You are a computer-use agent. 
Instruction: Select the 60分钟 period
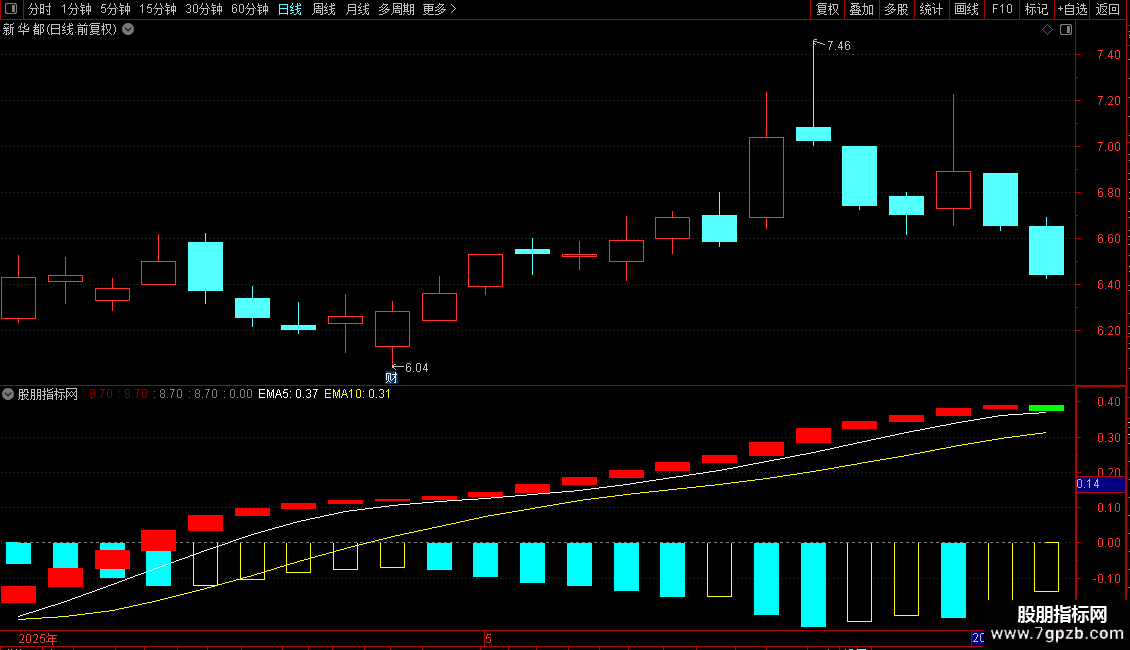(x=250, y=9)
